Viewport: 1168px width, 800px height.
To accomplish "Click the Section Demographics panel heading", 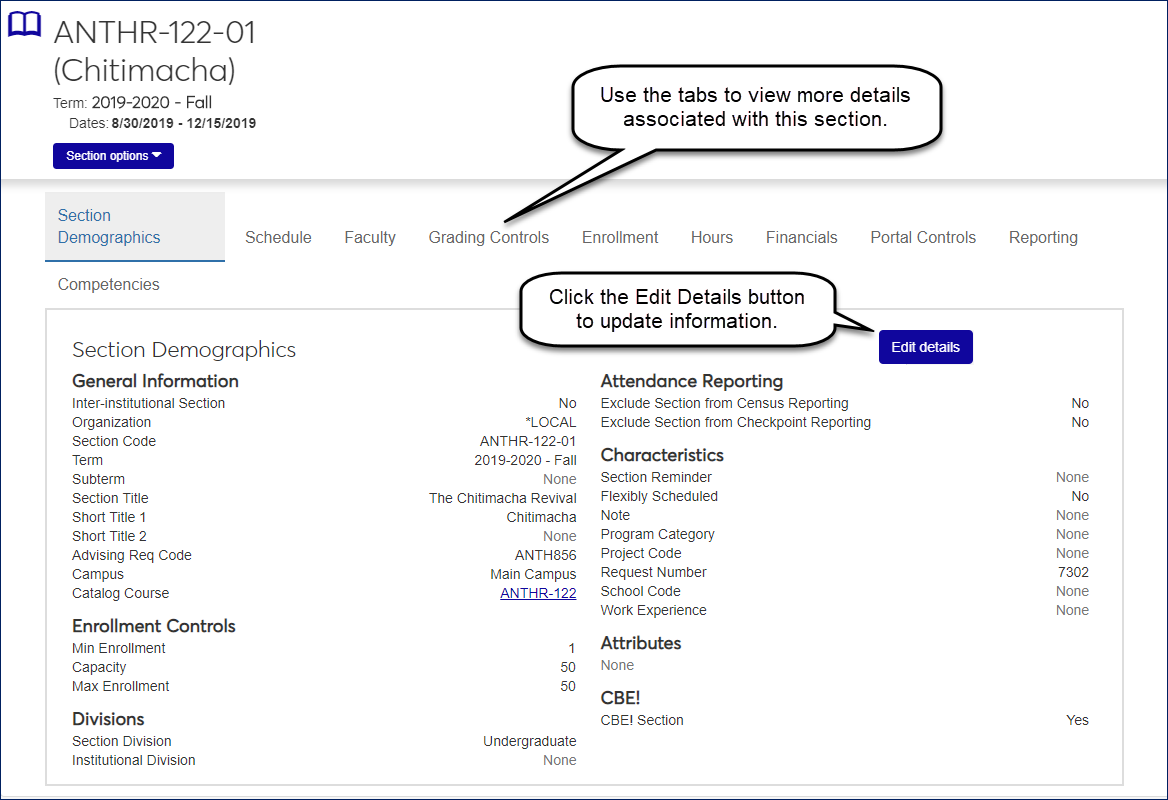I will pyautogui.click(x=184, y=350).
